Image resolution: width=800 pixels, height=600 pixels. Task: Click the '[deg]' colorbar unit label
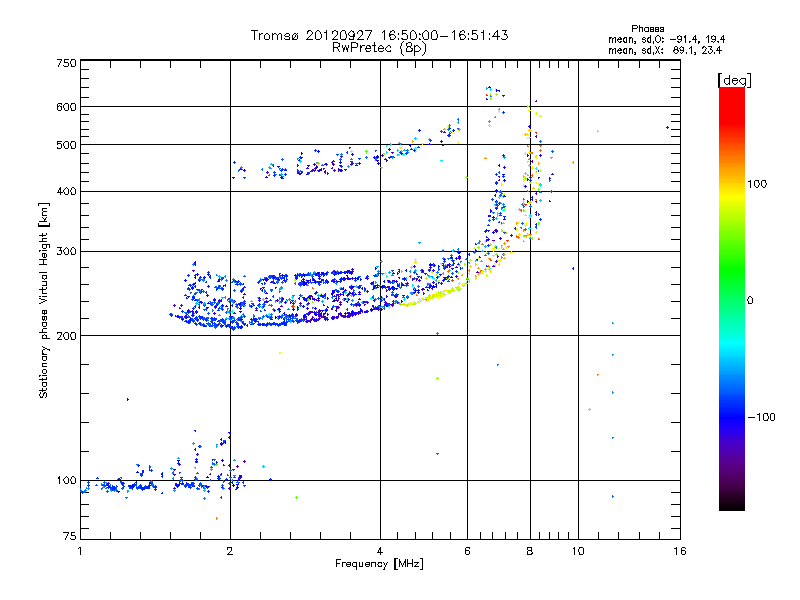734,80
